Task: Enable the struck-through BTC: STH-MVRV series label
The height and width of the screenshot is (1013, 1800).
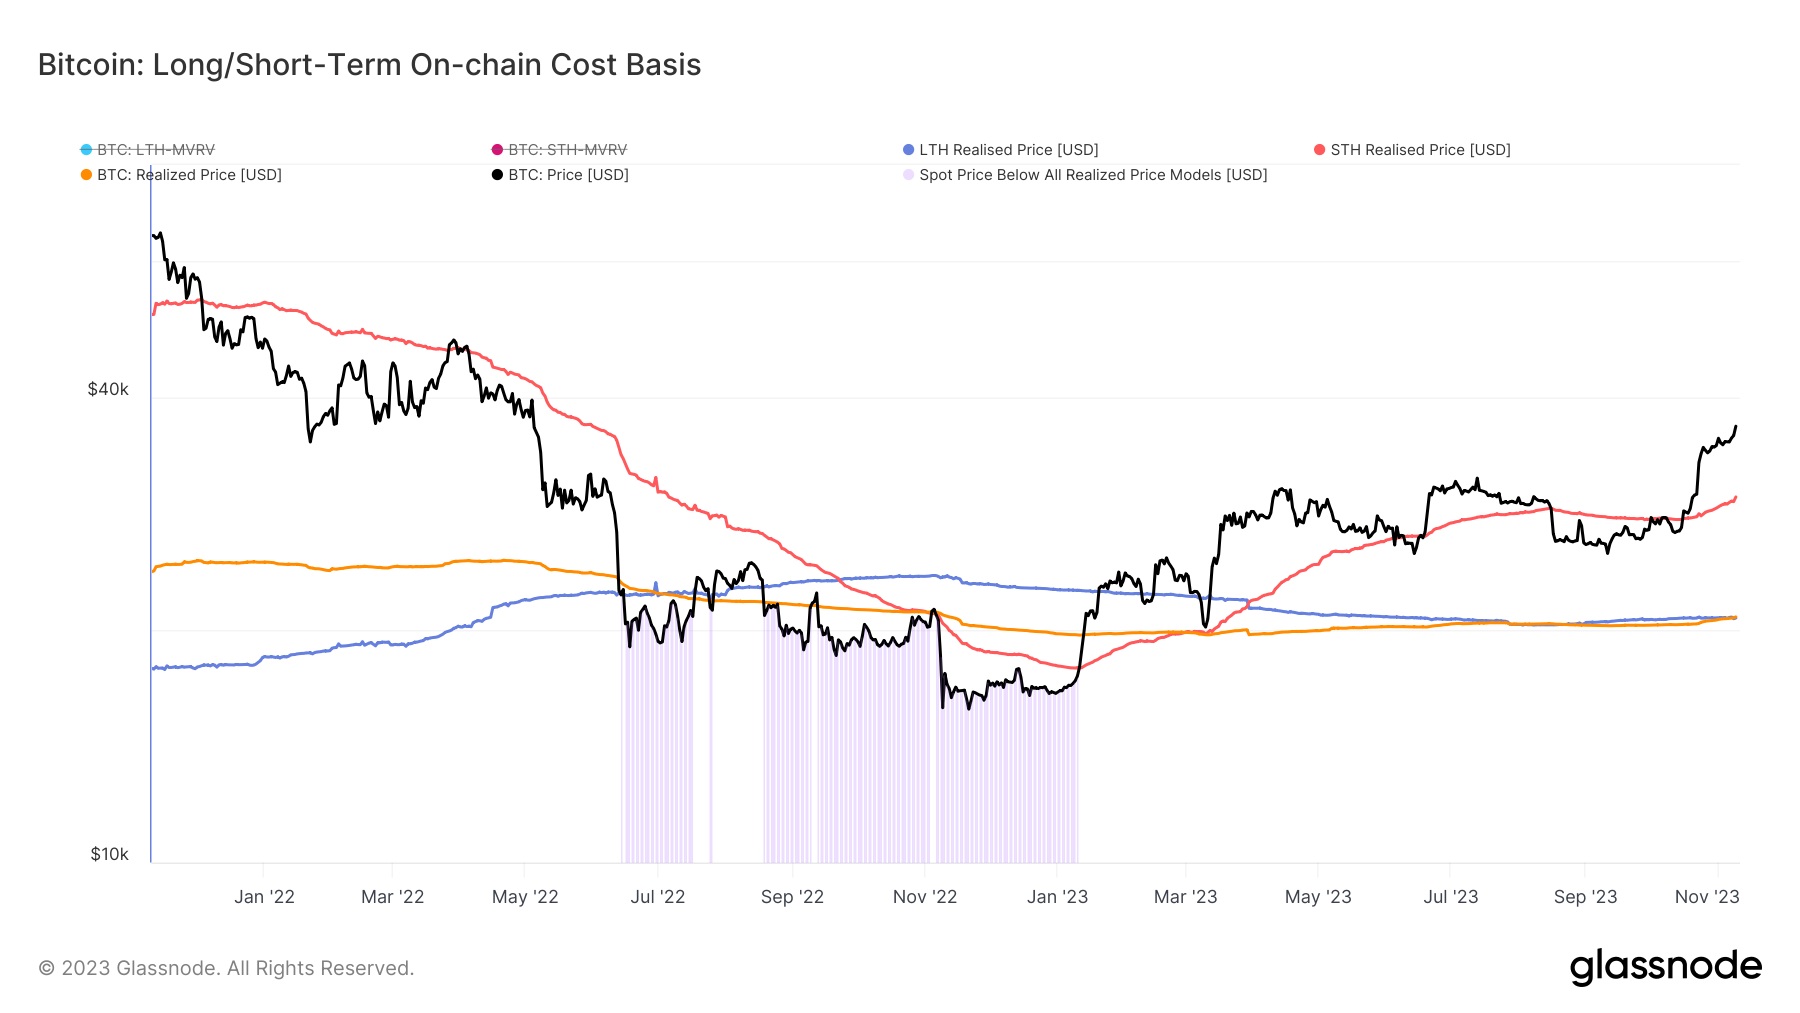Action: 567,150
